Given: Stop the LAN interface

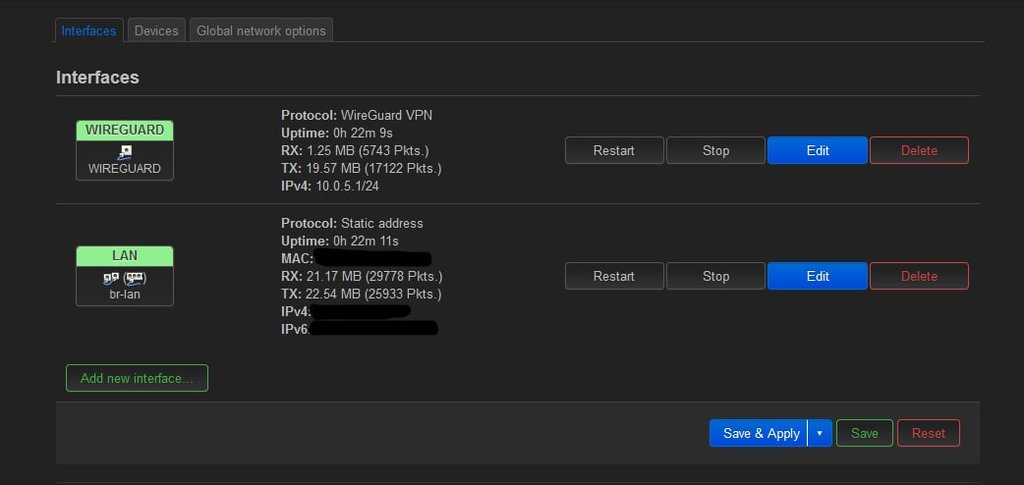Looking at the screenshot, I should pos(716,276).
